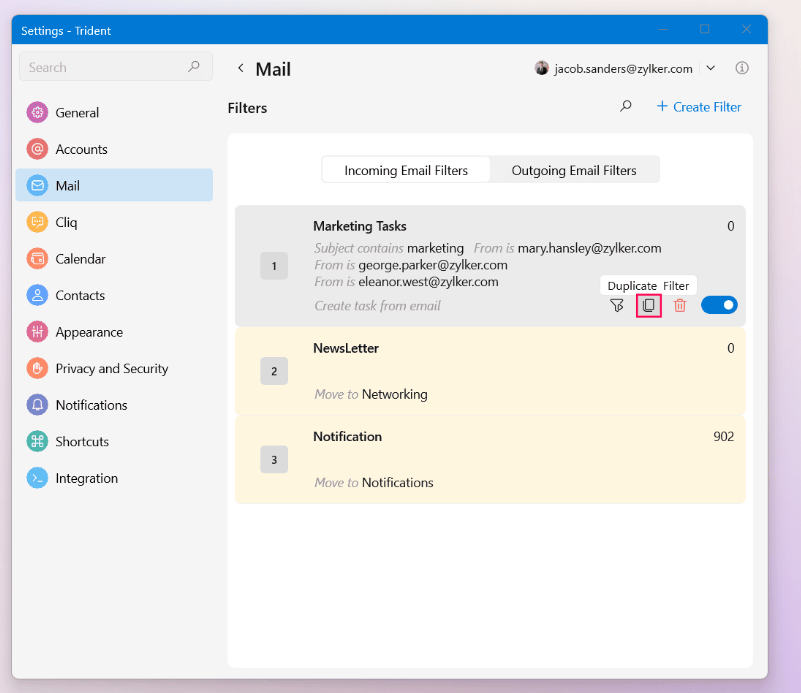Select Integration label in sidebar
Image resolution: width=801 pixels, height=693 pixels.
(87, 478)
